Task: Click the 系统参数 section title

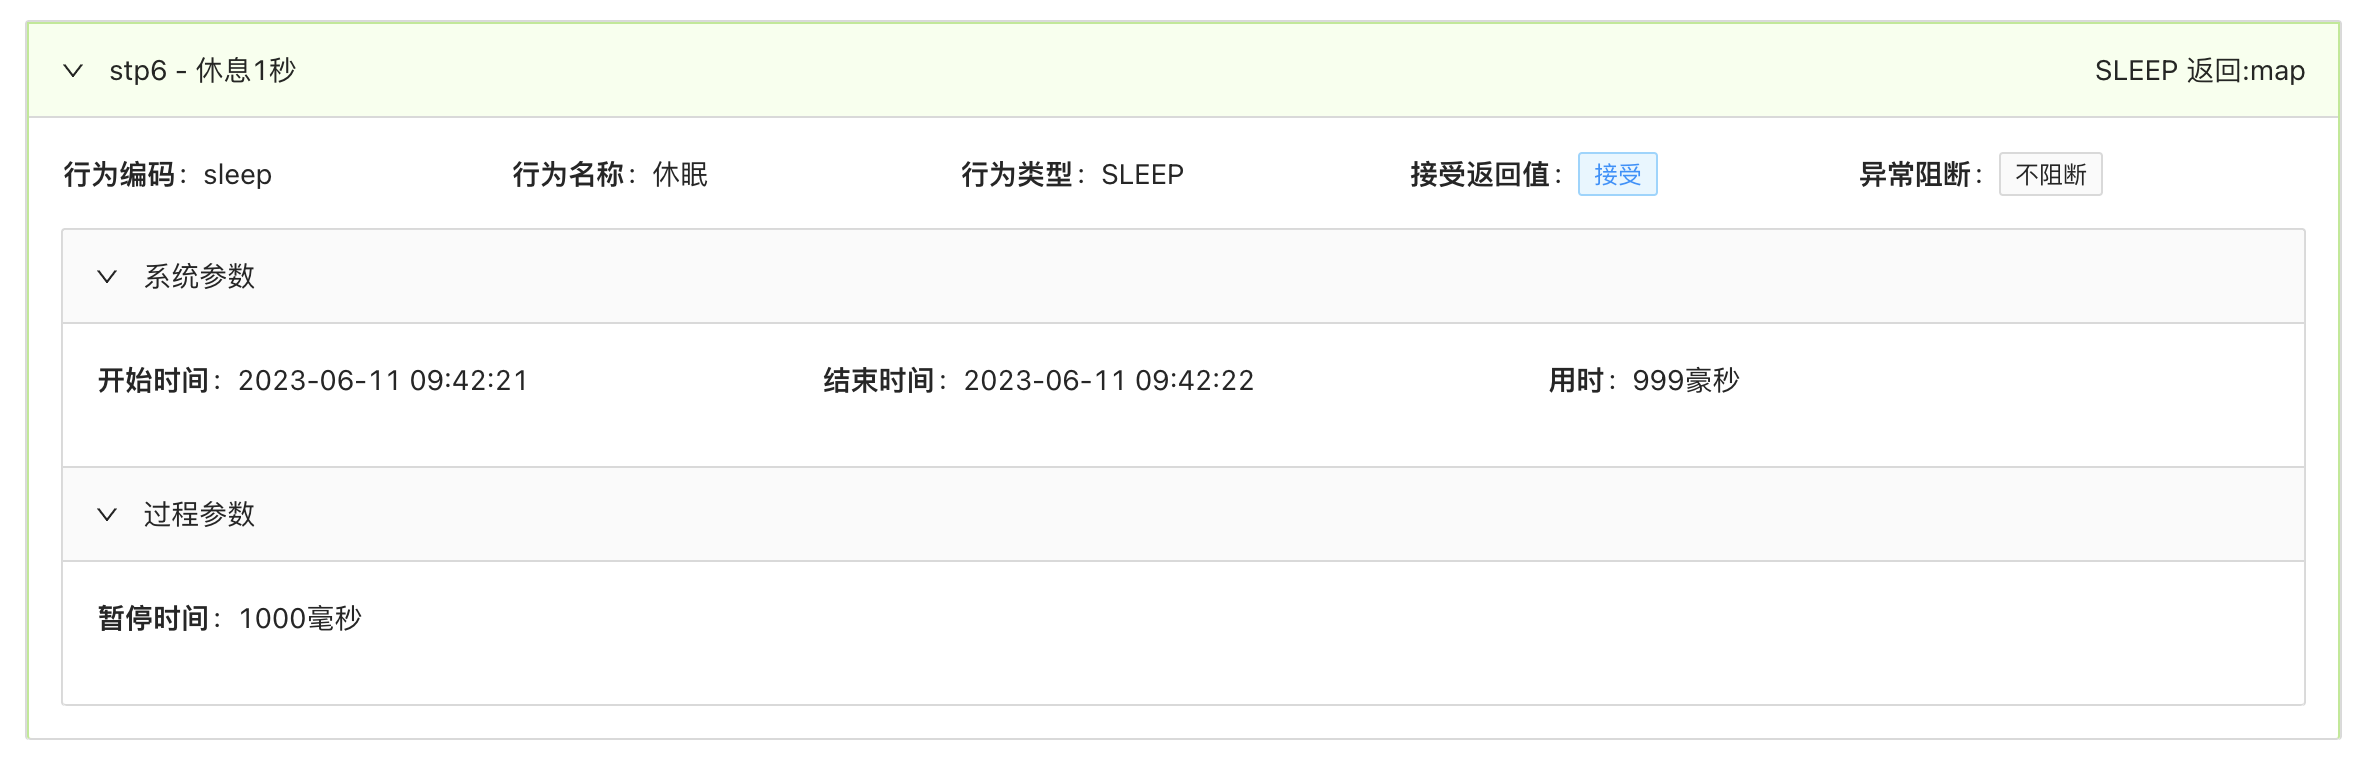Action: click(199, 277)
